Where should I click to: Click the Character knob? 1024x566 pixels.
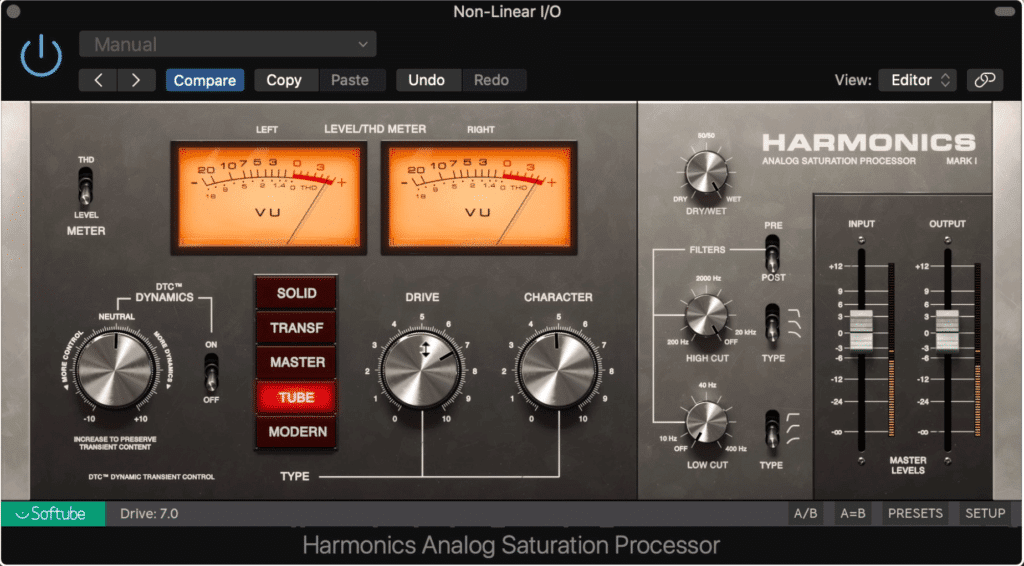tap(557, 369)
